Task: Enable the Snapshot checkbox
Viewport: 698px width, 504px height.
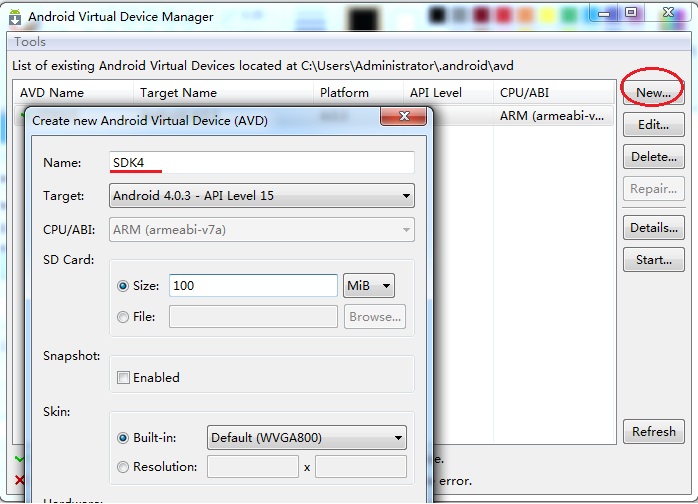Action: tap(123, 378)
